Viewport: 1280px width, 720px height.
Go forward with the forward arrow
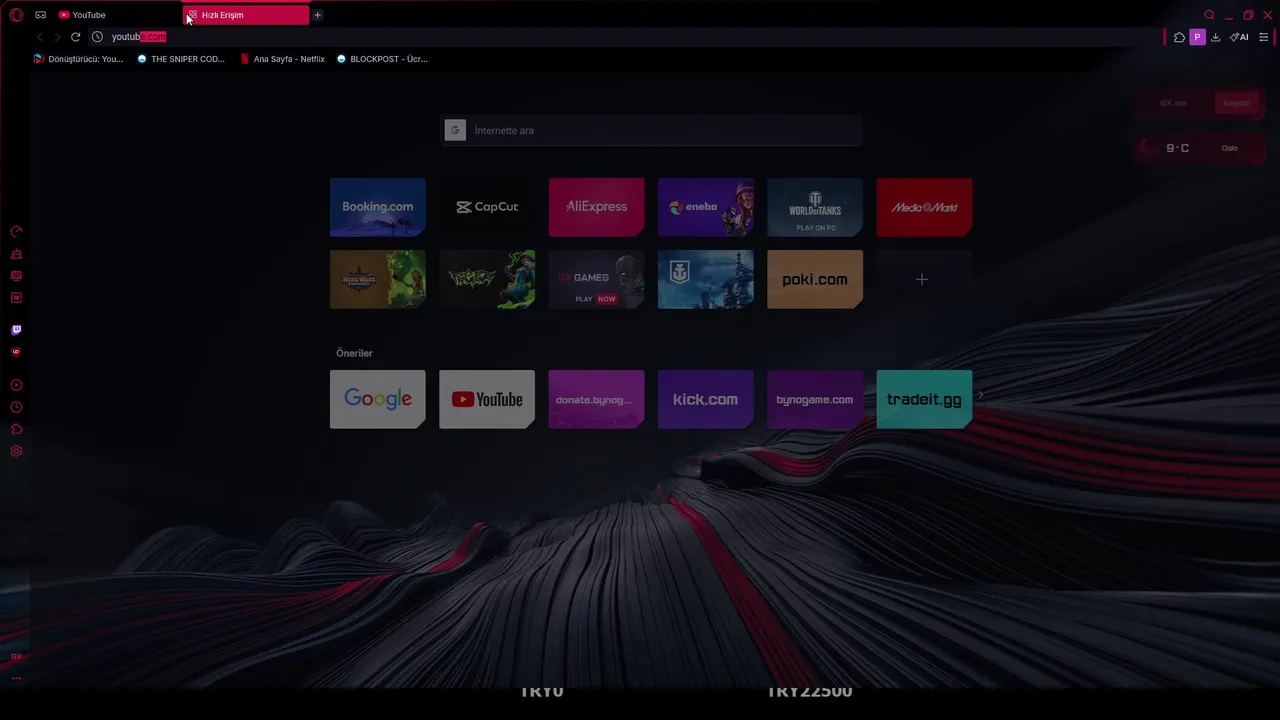point(57,37)
